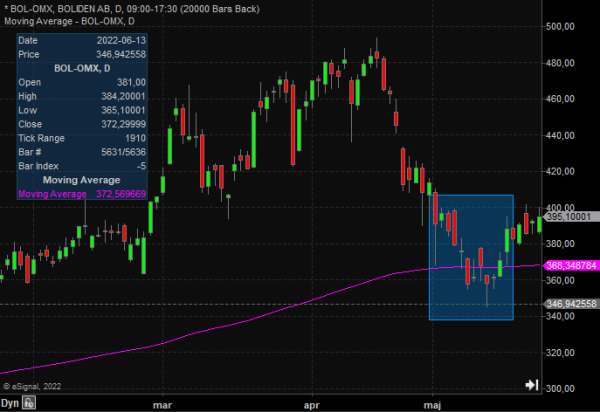The image size is (600, 412).
Task: Select the High value 384,20001
Action: pyautogui.click(x=123, y=96)
